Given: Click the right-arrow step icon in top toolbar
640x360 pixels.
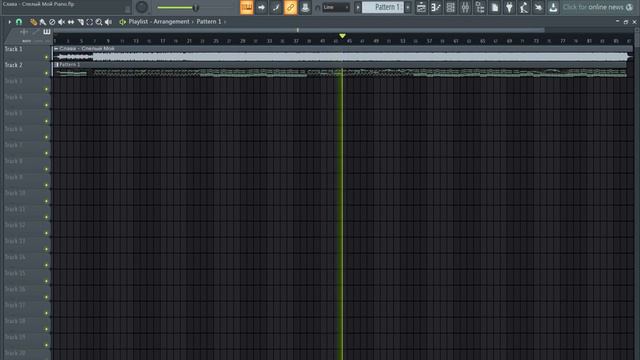Looking at the screenshot, I should coord(261,7).
